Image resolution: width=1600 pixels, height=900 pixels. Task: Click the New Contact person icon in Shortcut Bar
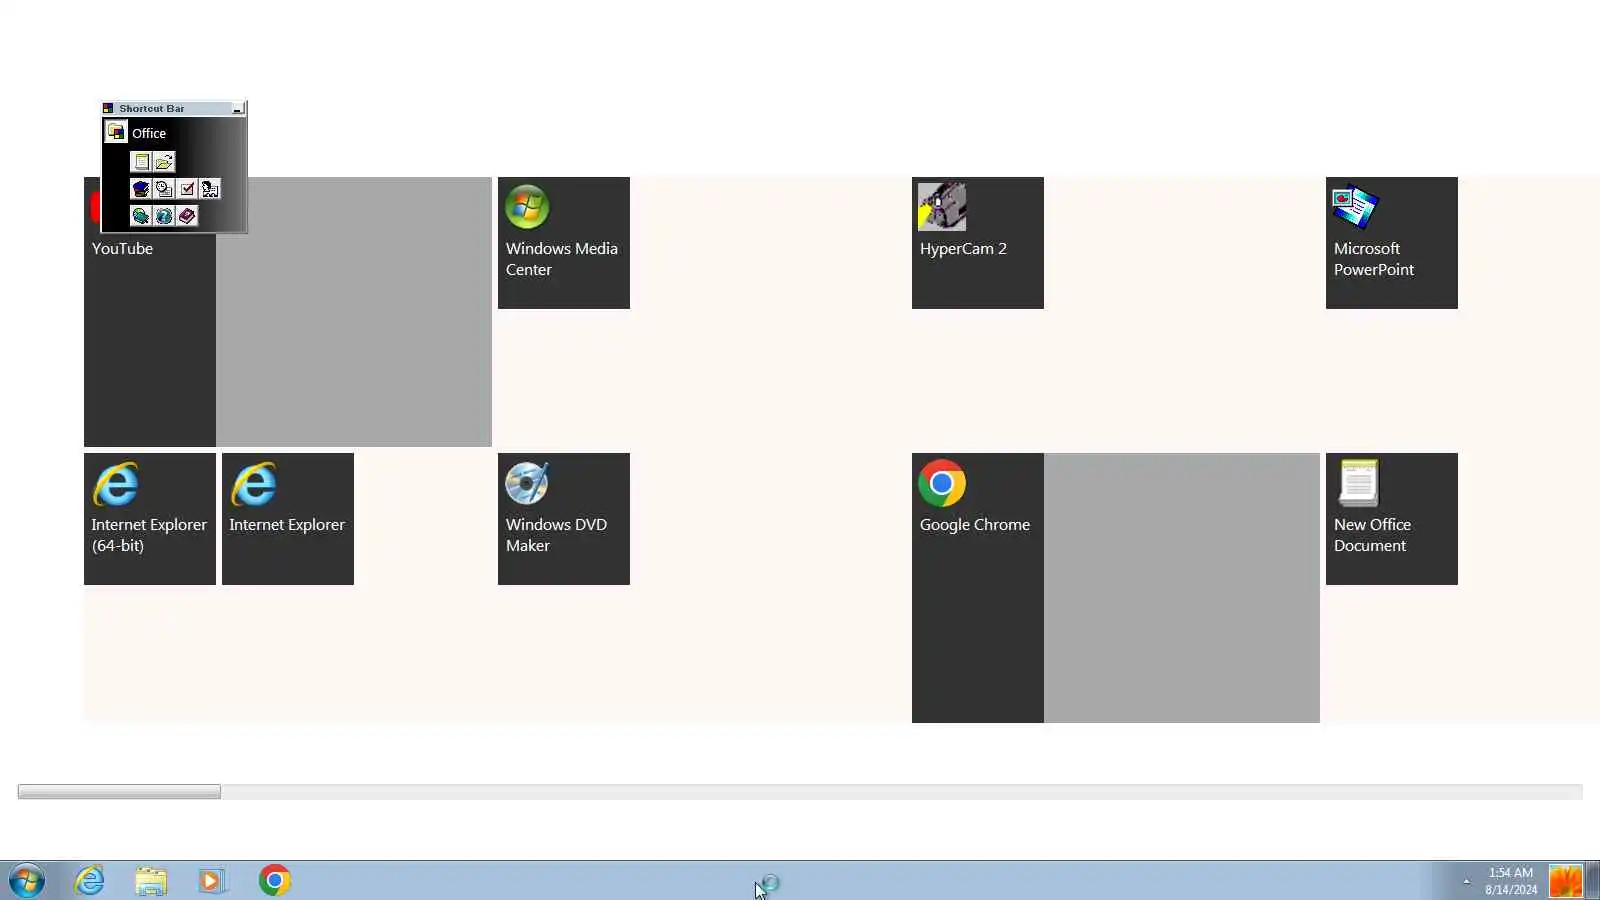click(210, 189)
